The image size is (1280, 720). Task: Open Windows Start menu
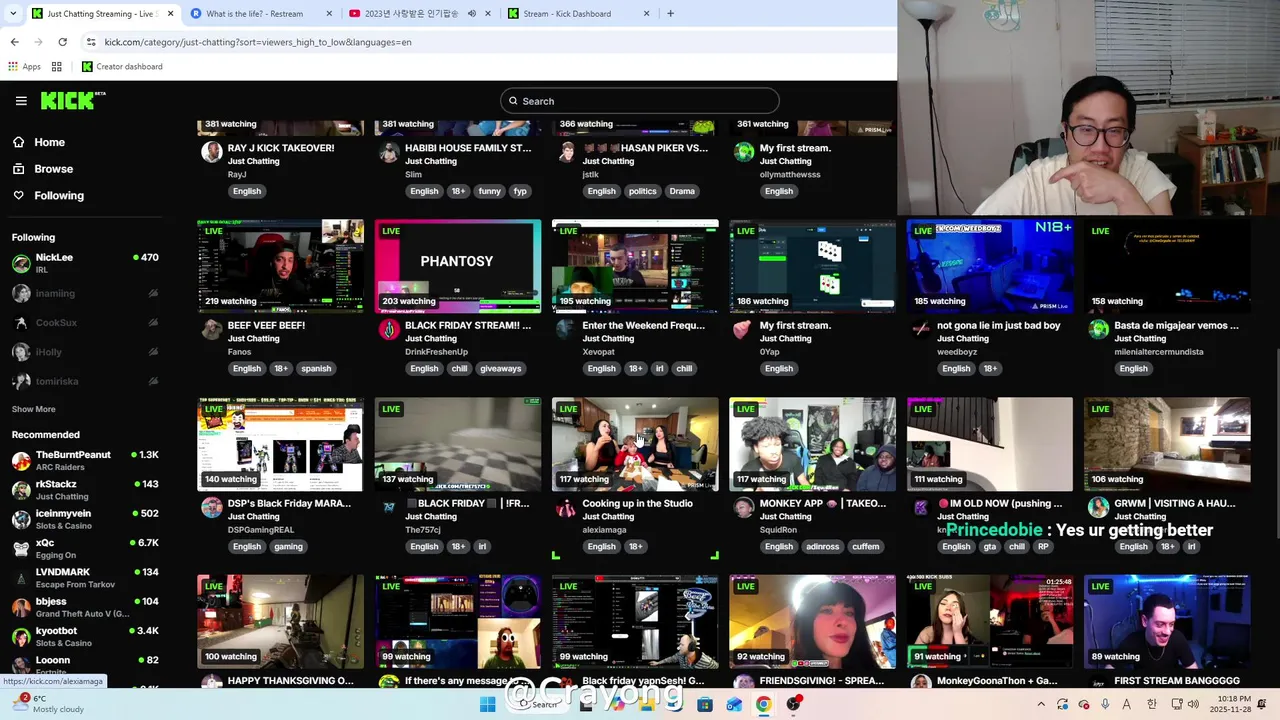(487, 704)
